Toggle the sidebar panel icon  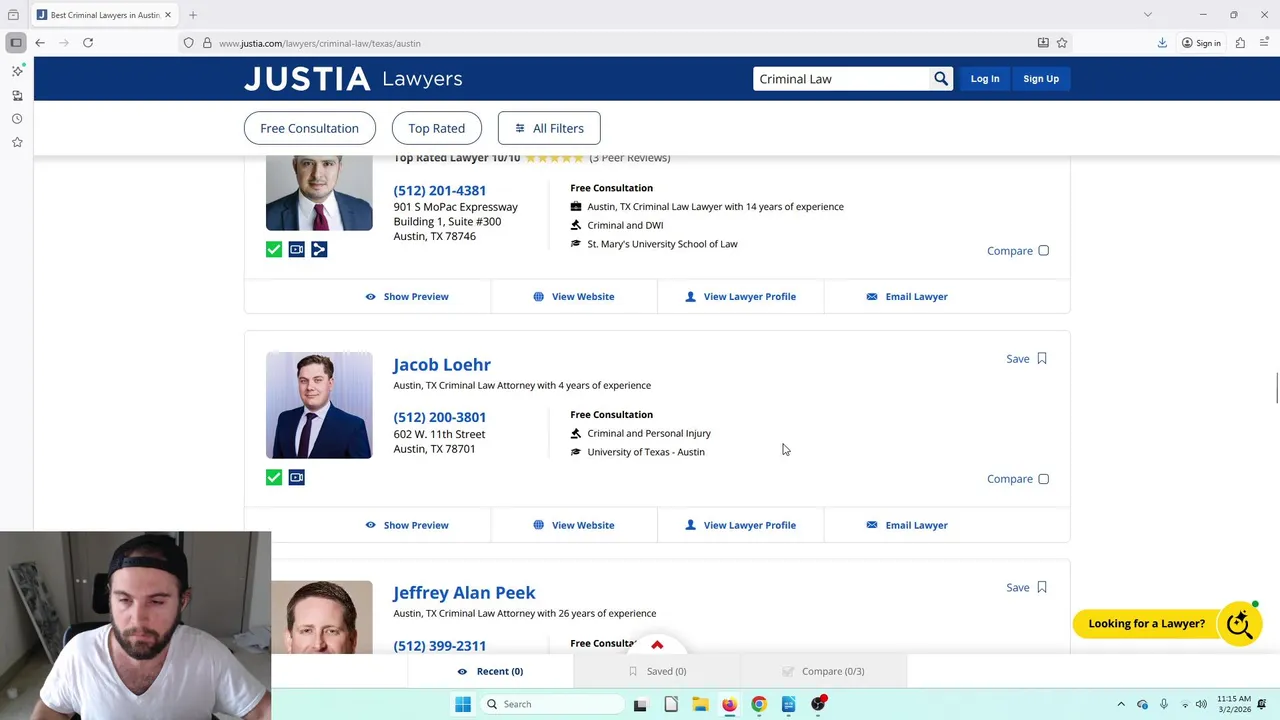tap(16, 43)
